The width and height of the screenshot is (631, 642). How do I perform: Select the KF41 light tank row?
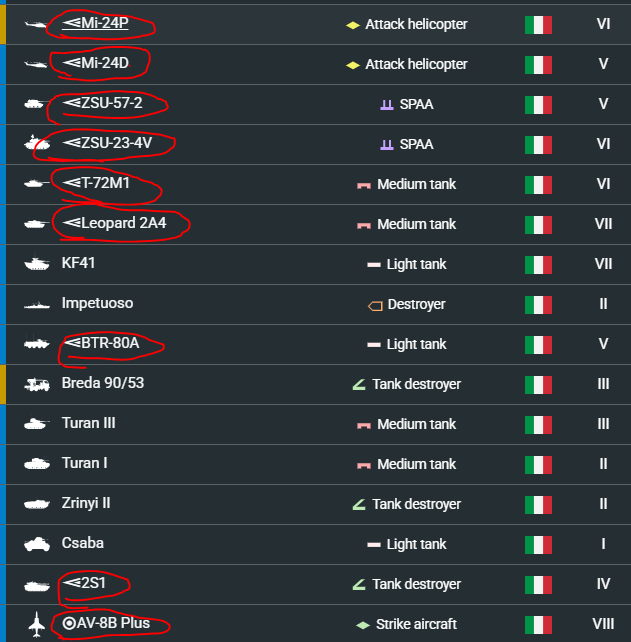tap(319, 264)
